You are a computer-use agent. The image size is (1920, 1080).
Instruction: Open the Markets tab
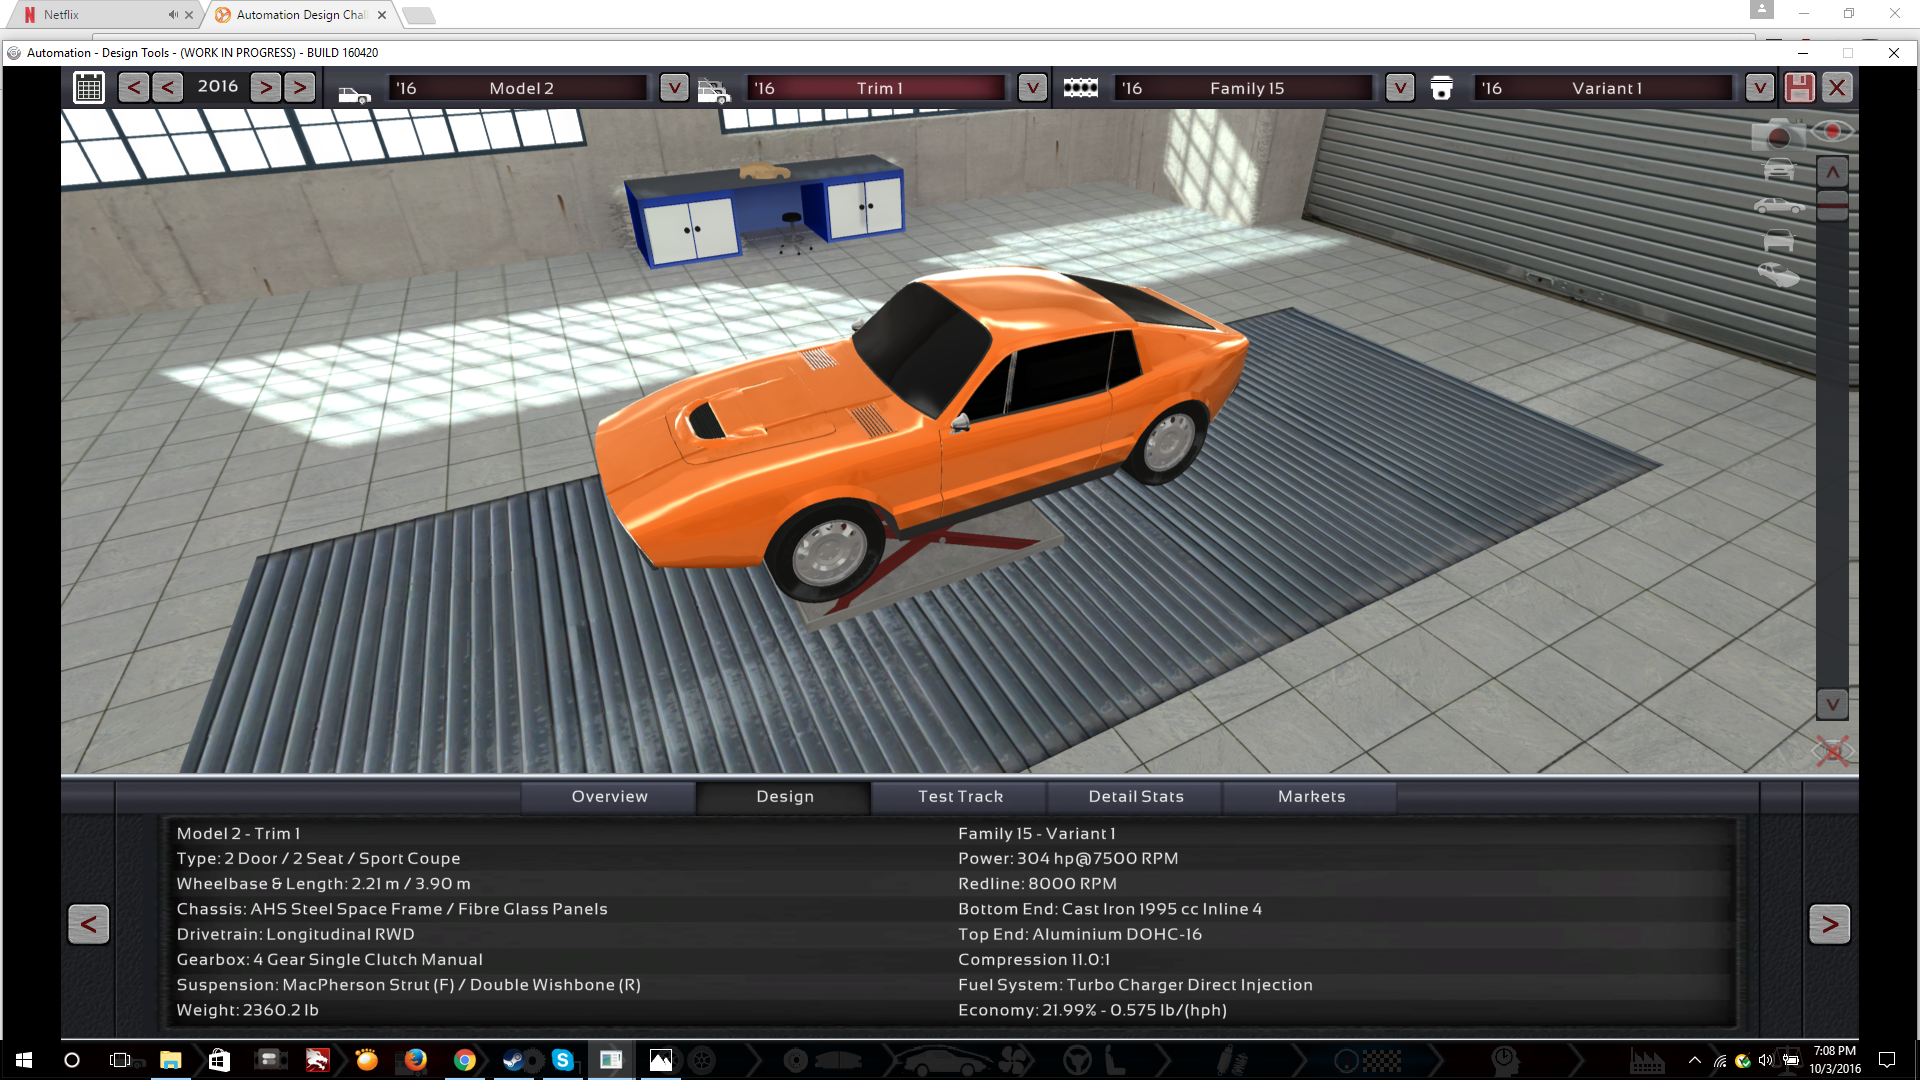pyautogui.click(x=1311, y=797)
